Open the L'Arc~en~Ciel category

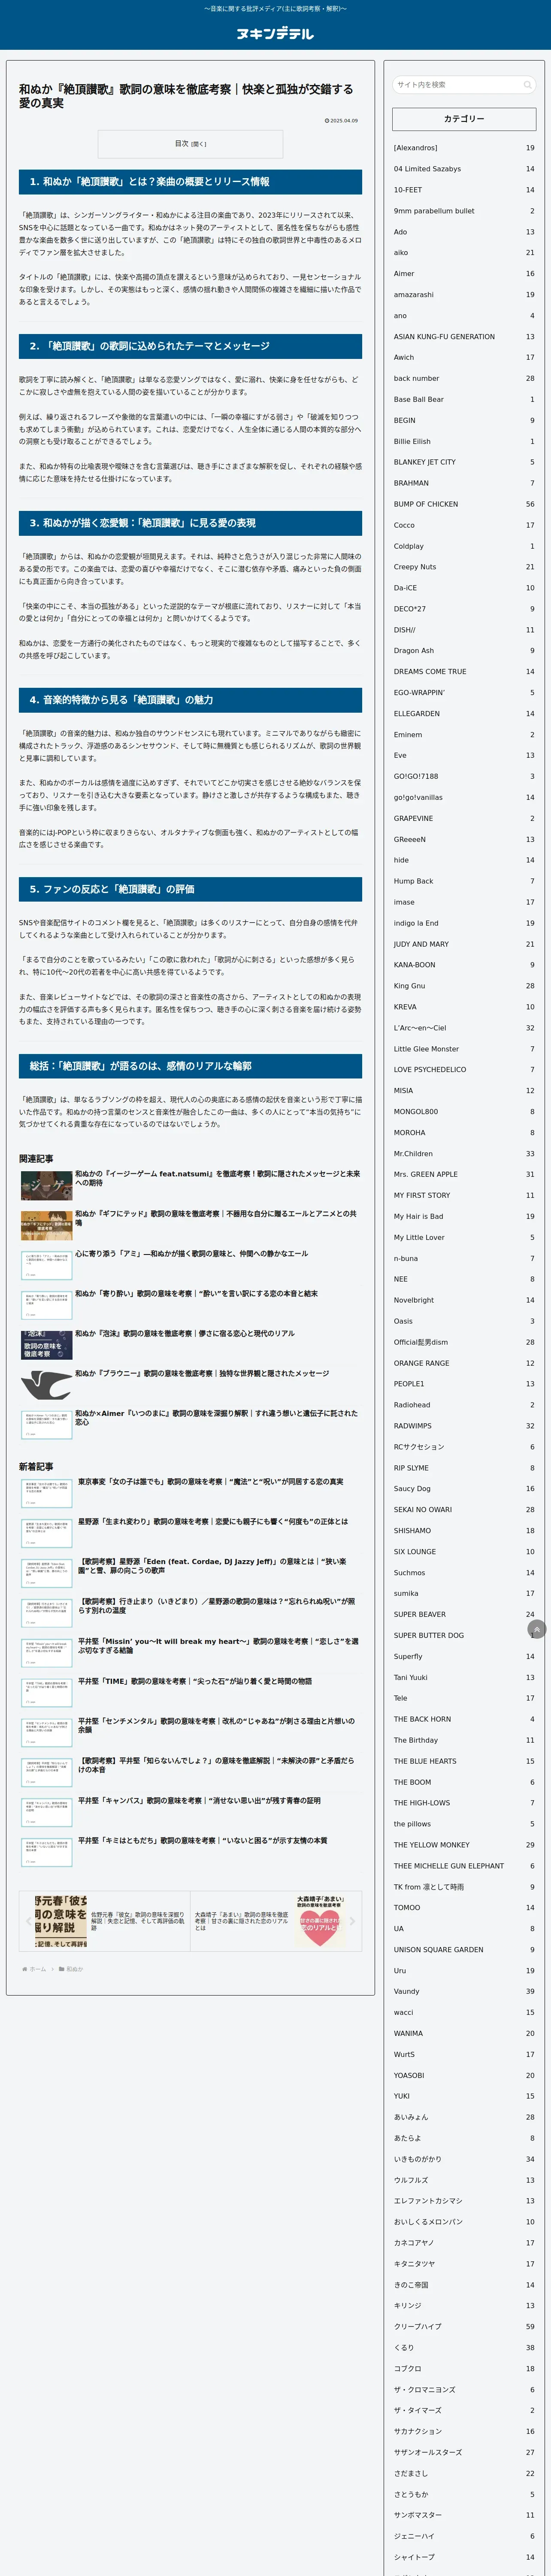coord(464,1028)
